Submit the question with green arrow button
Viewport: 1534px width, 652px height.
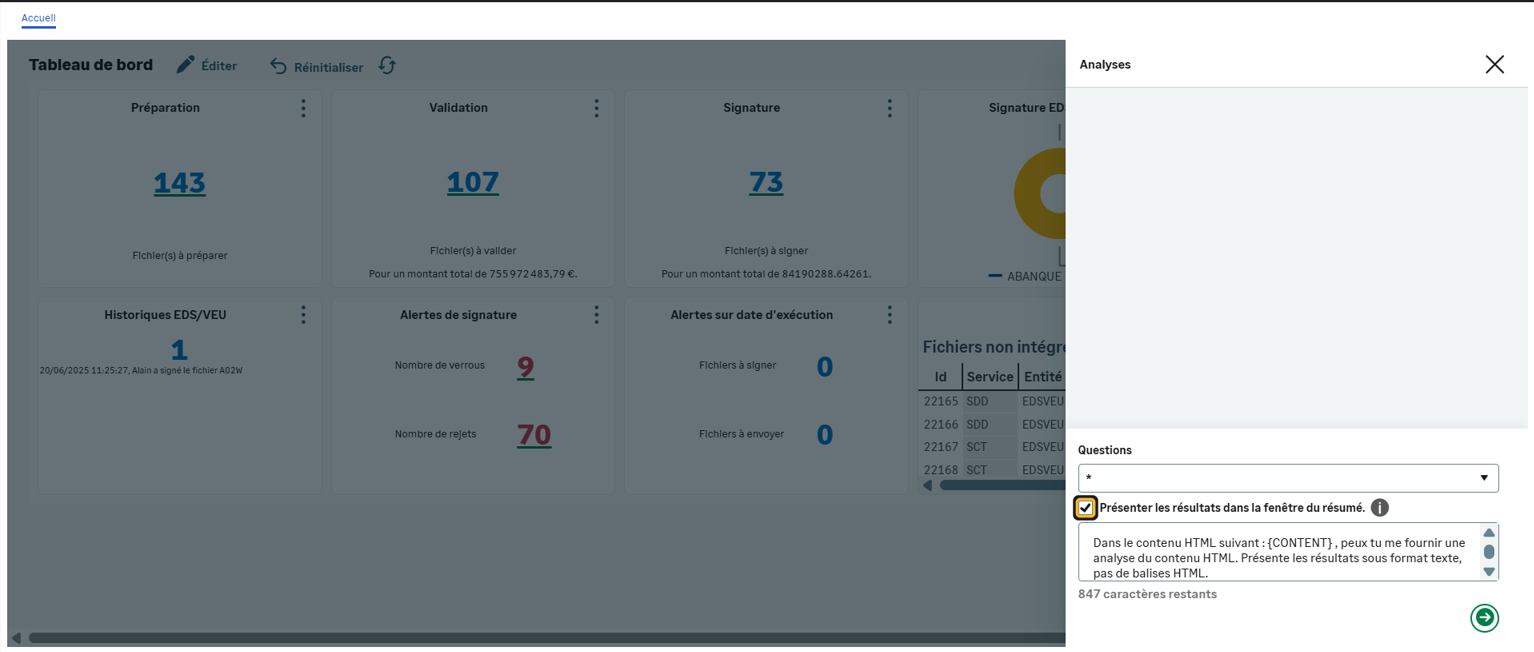point(1484,618)
